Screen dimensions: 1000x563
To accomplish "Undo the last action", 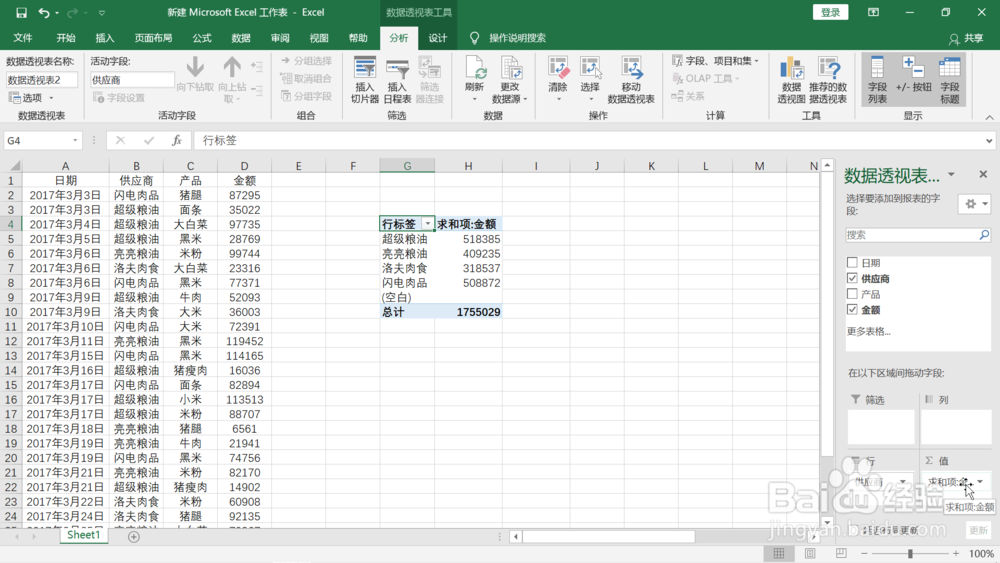I will [43, 12].
